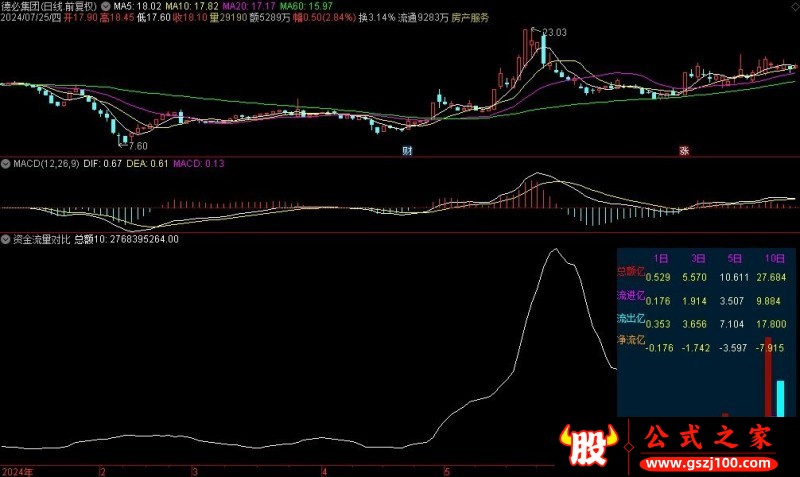Click the date 2024/07/25/四

coord(31,18)
